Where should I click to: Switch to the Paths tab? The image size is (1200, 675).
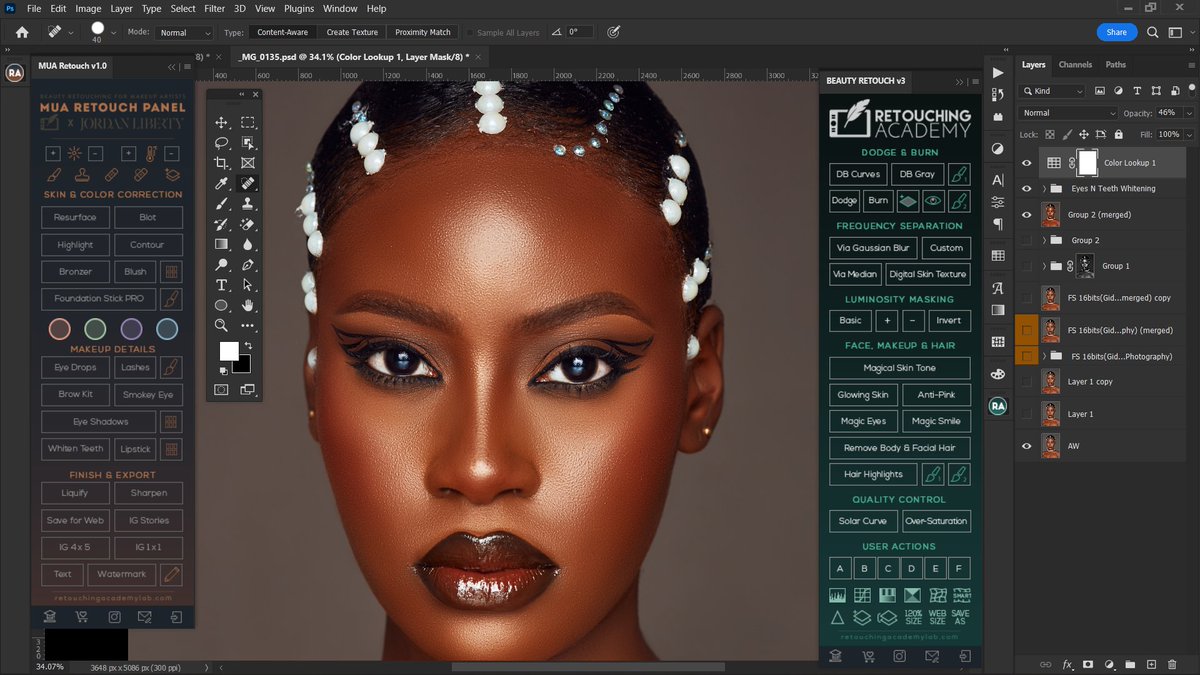tap(1116, 65)
